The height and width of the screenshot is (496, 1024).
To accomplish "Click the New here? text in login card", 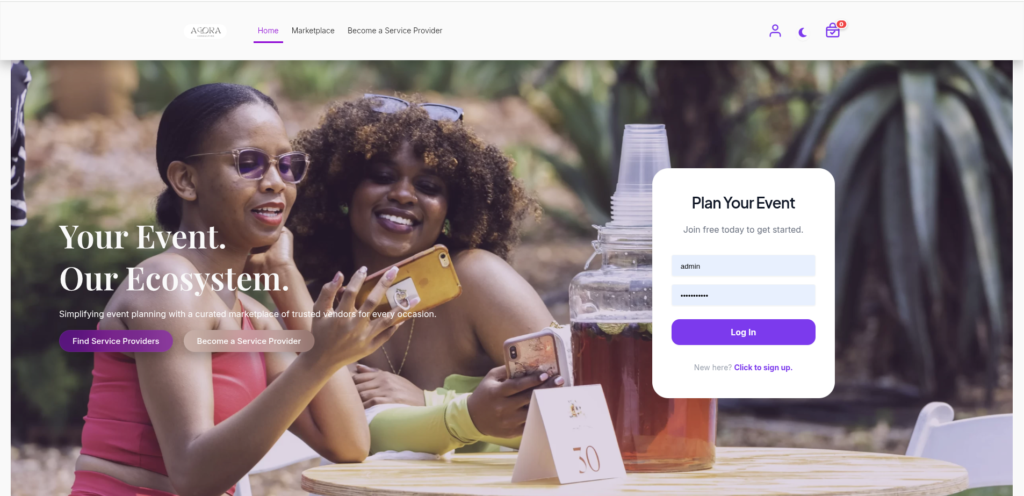I will (712, 367).
